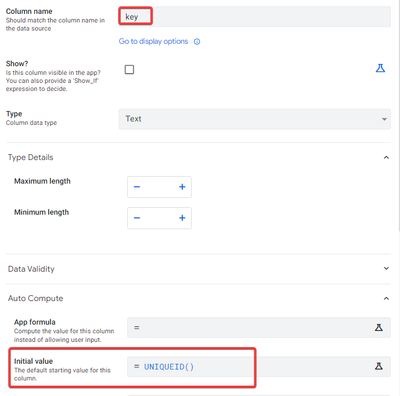Collapse the Auto Compute section

(386, 298)
